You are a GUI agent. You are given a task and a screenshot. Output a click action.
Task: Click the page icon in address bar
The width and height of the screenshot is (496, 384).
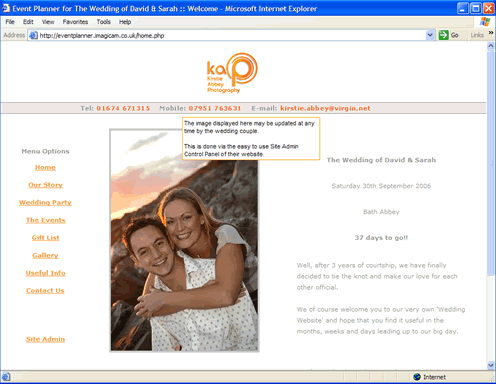tap(33, 35)
